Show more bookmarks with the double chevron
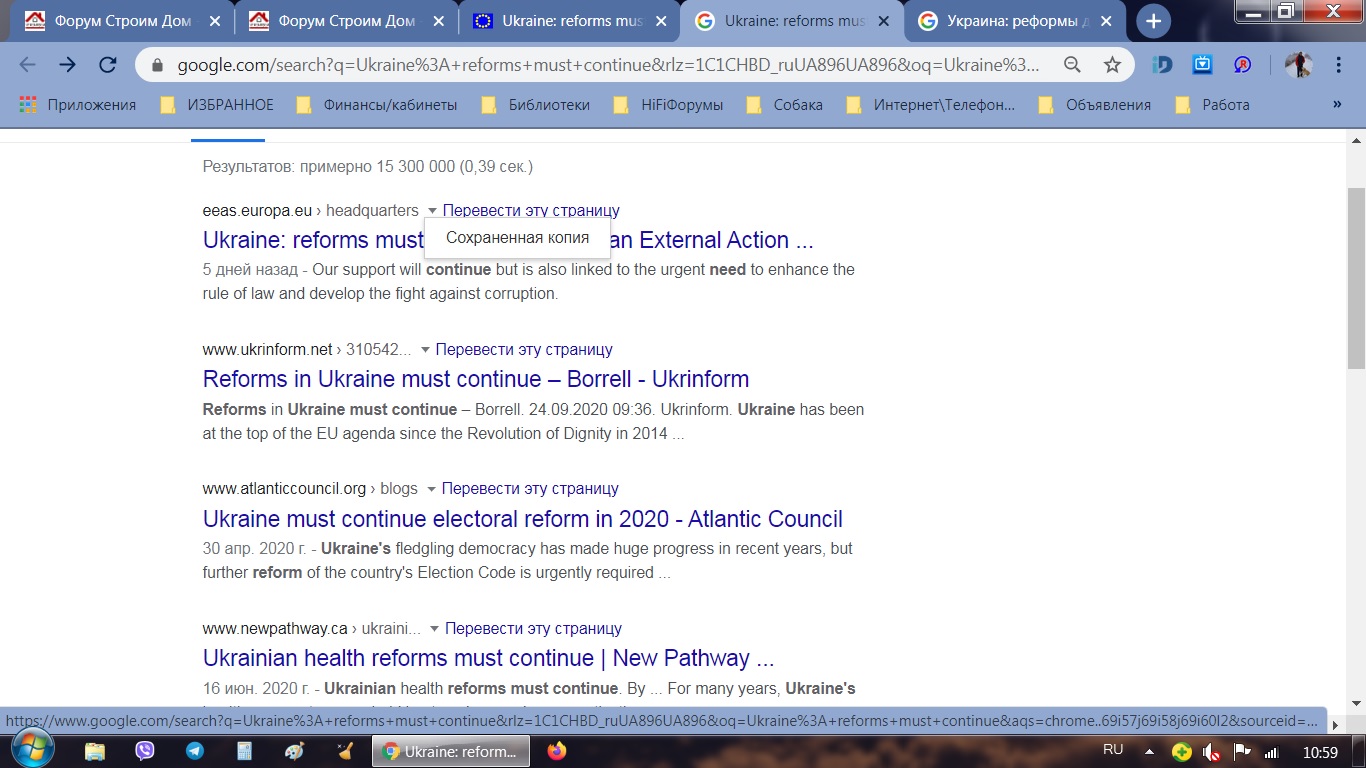 pos(1337,104)
